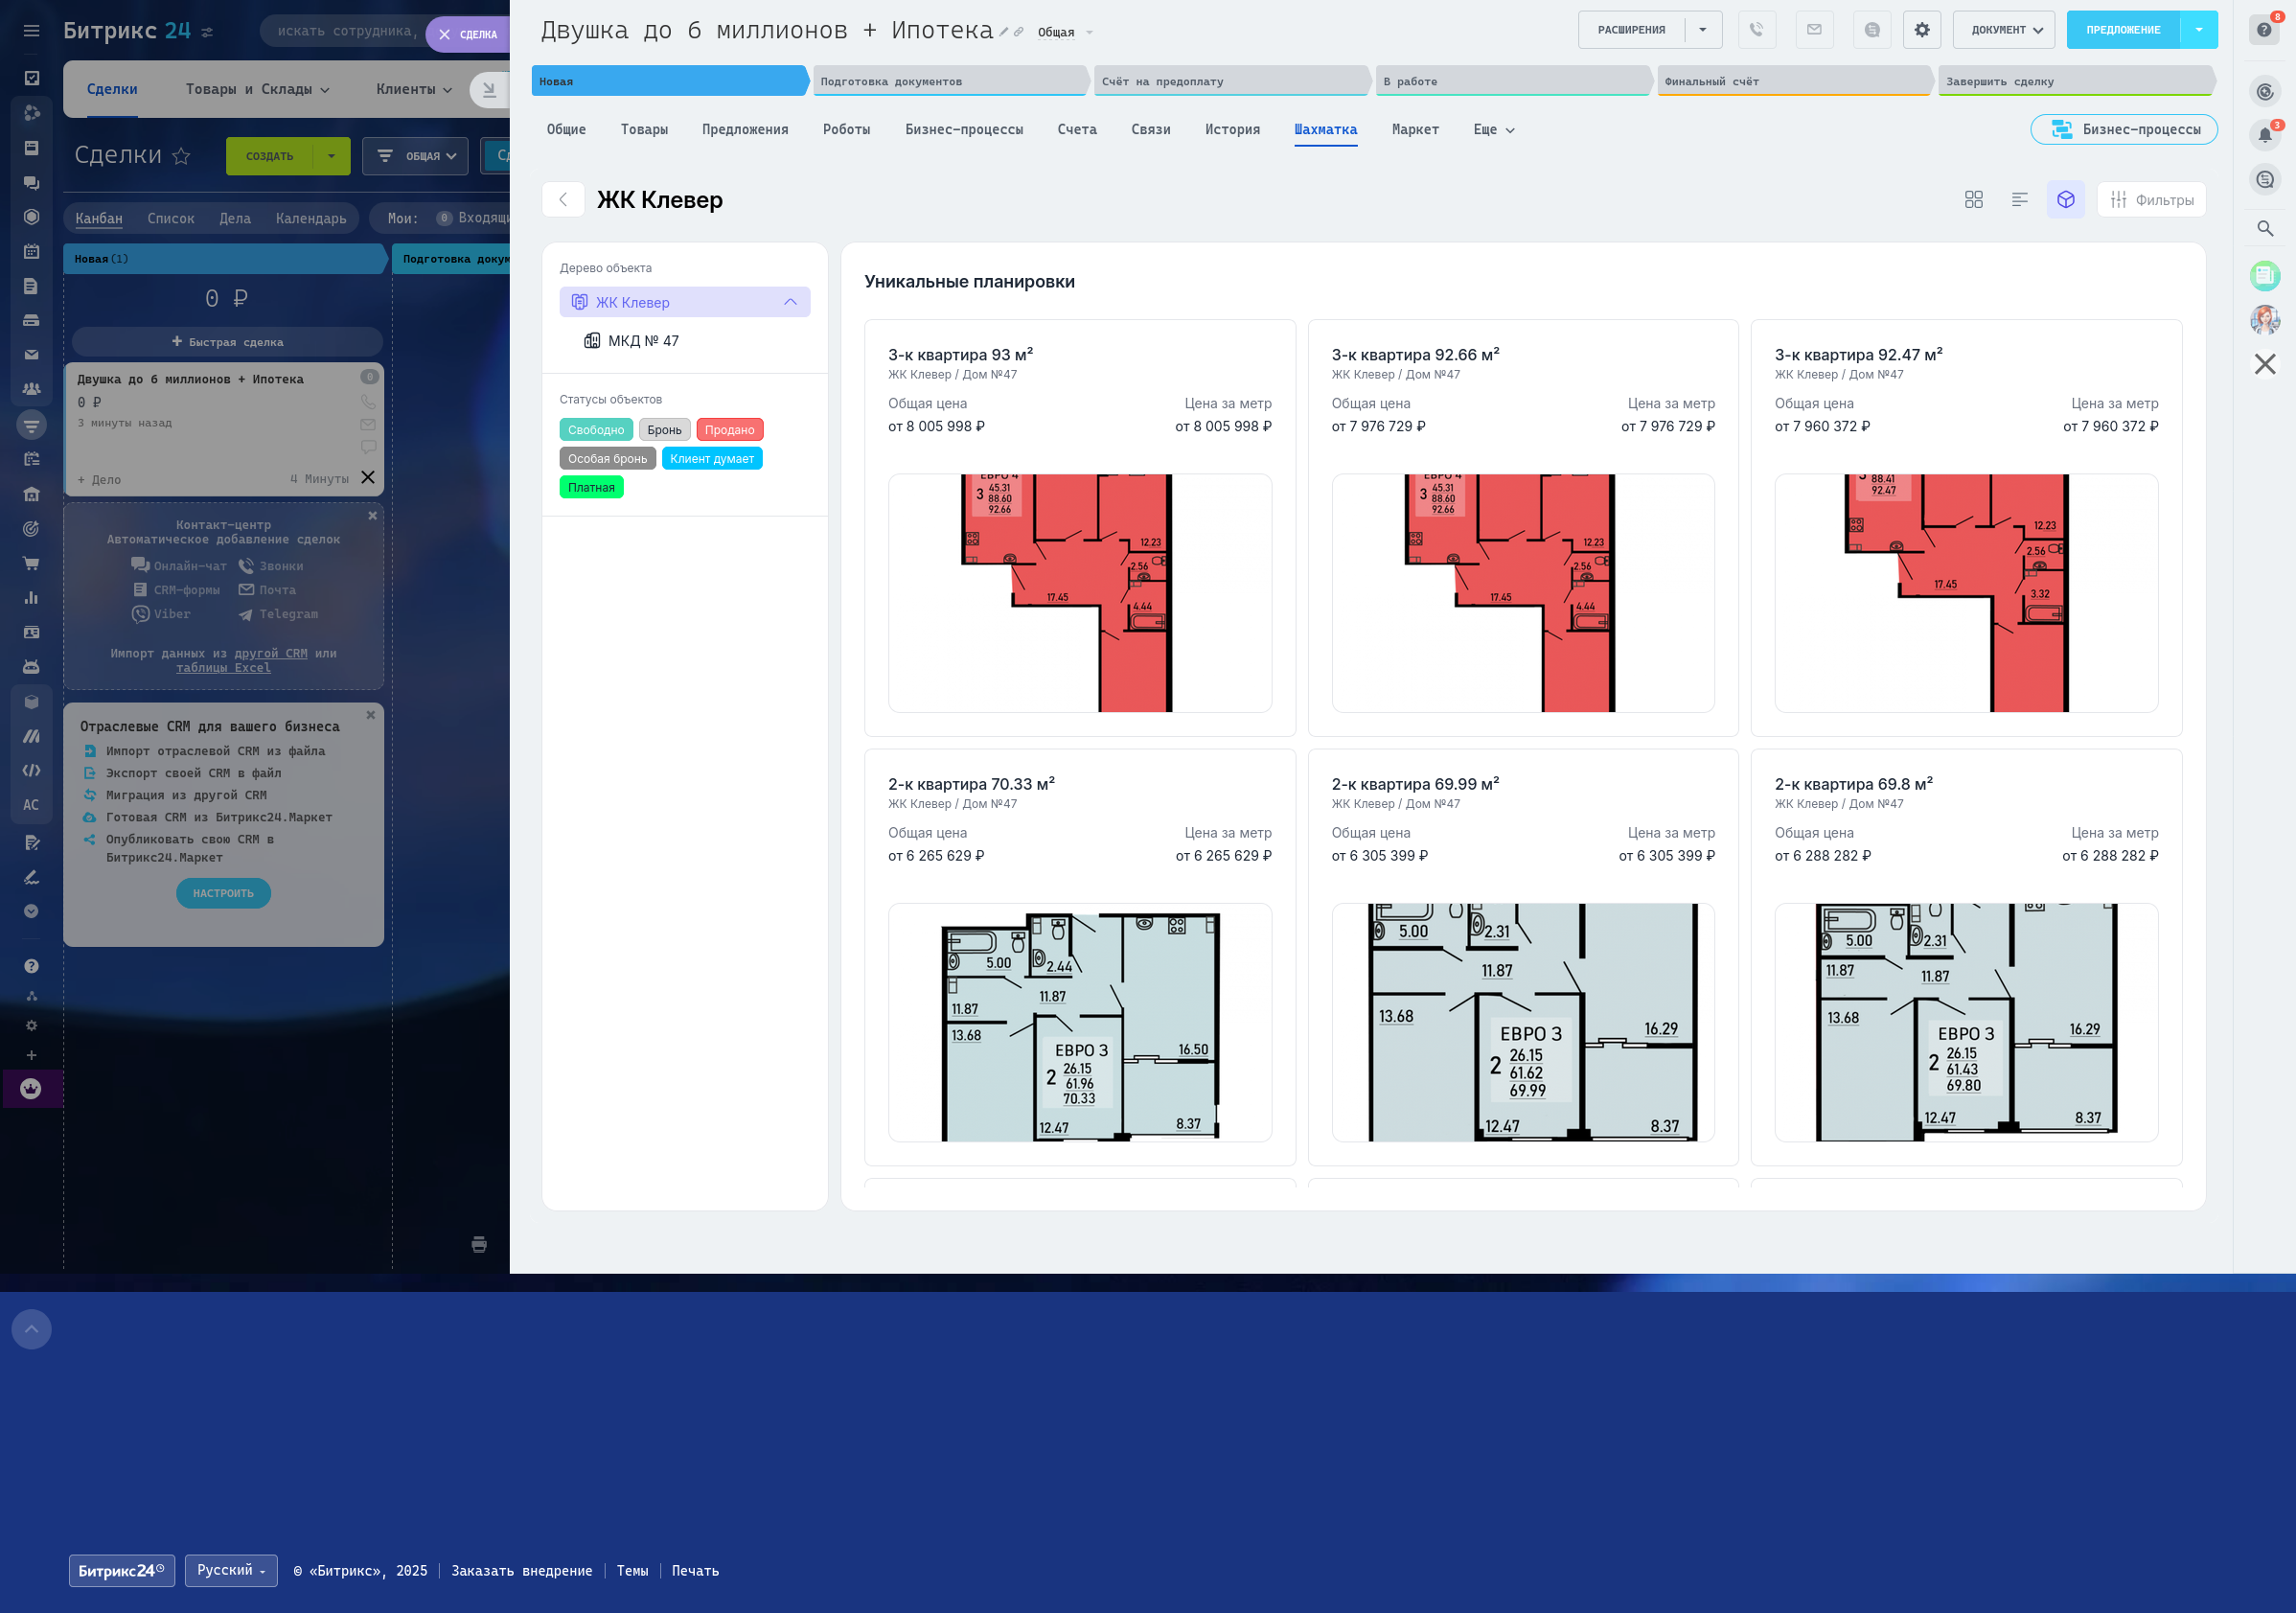
Task: Expand the Еще tab menu
Action: [1493, 130]
